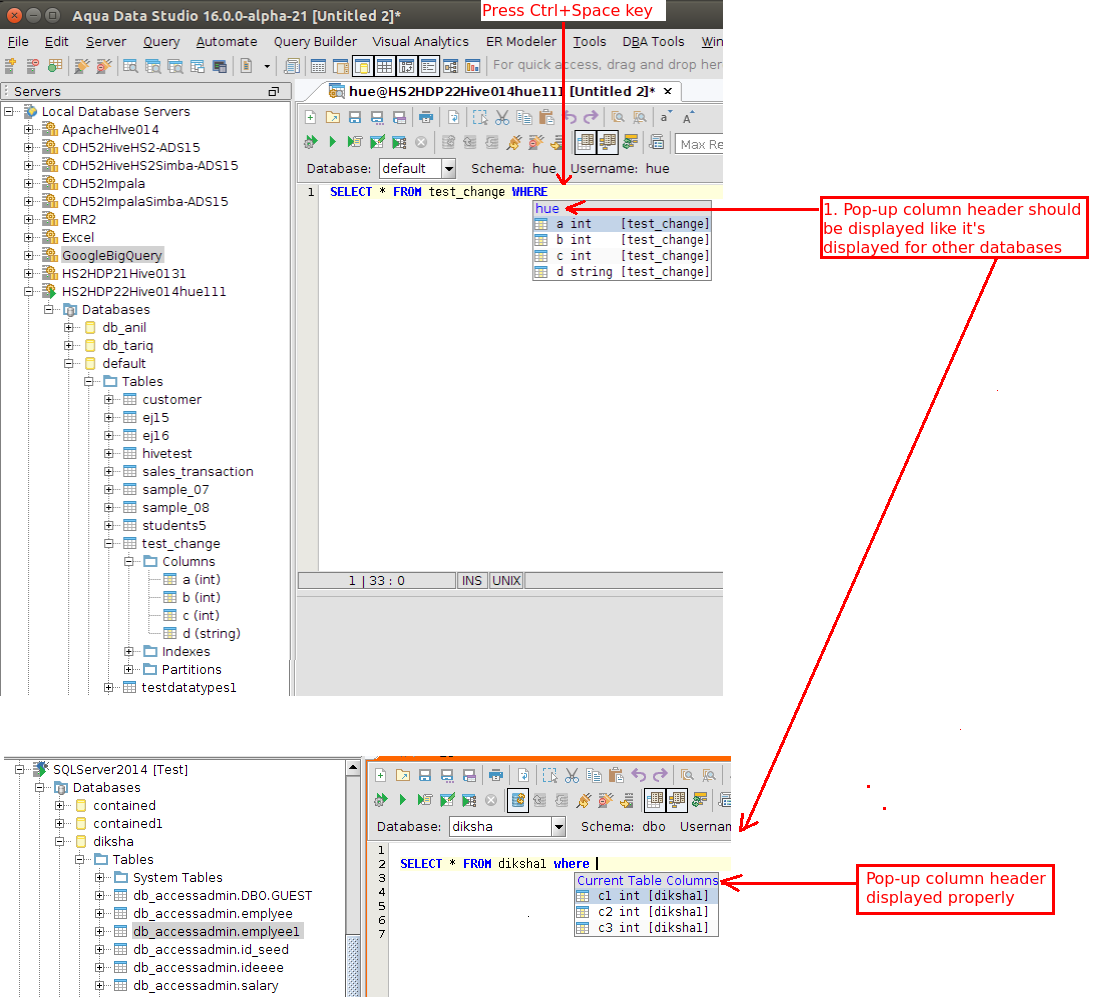This screenshot has height=997, width=1093.
Task: Toggle grid results button in SQL Server editor toolbar
Action: (655, 800)
